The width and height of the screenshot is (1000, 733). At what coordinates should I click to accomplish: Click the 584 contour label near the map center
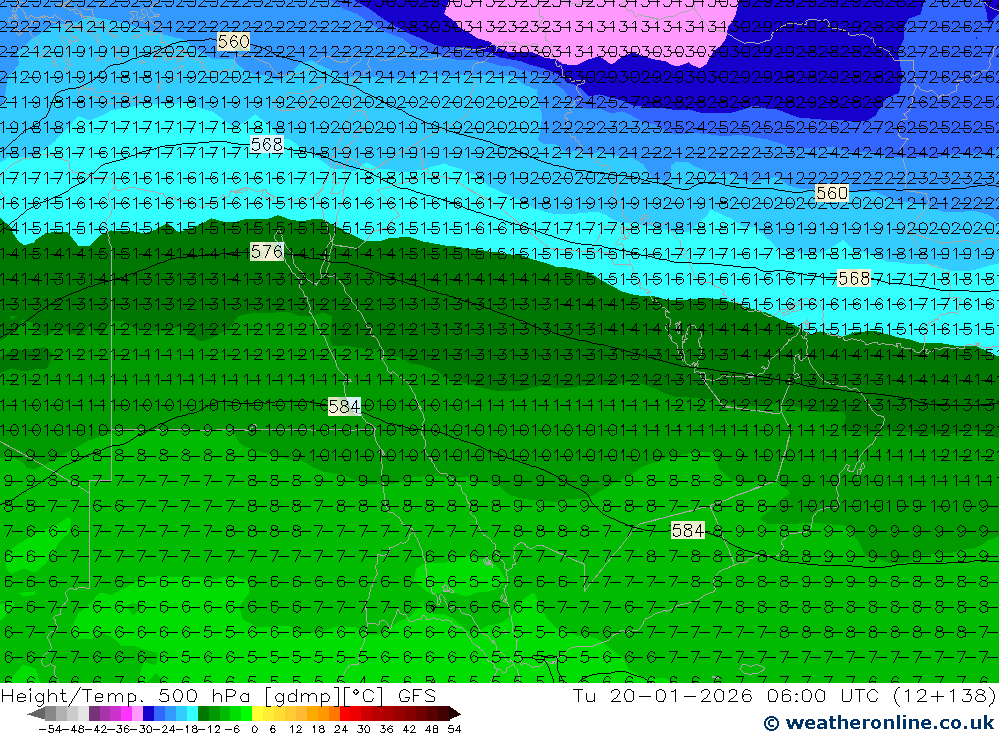pyautogui.click(x=344, y=406)
